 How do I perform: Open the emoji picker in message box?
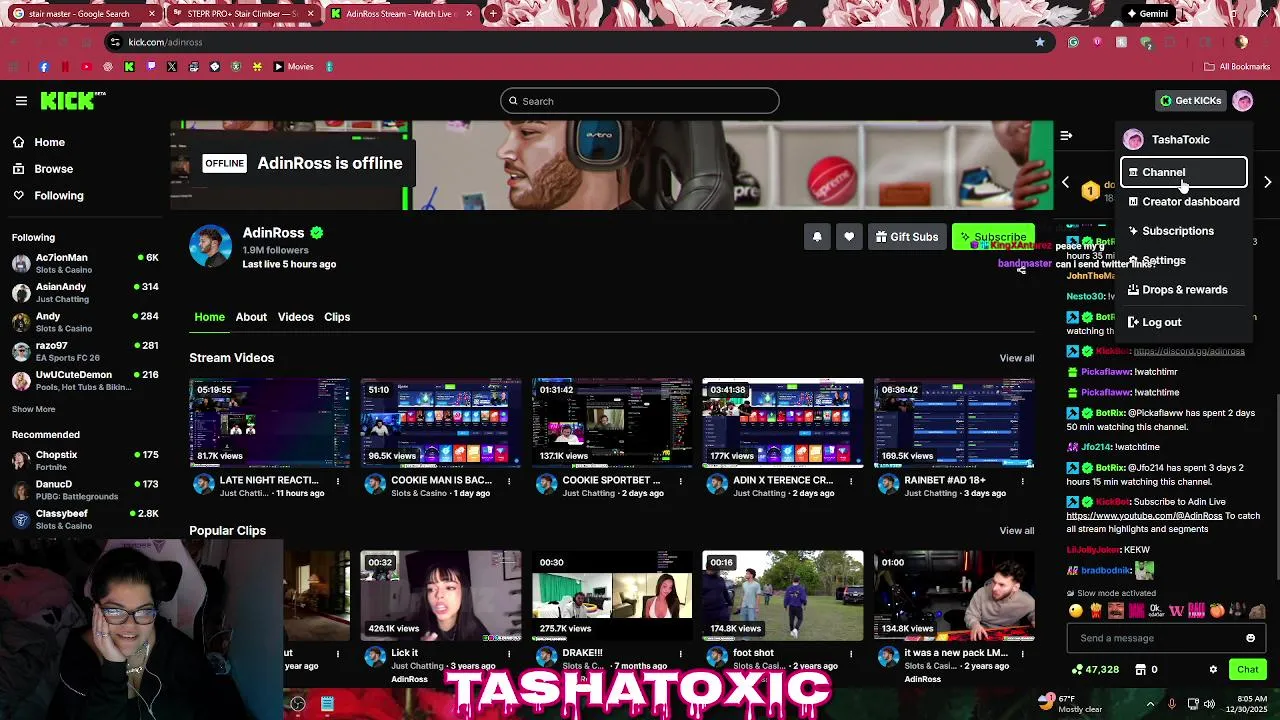[1250, 638]
